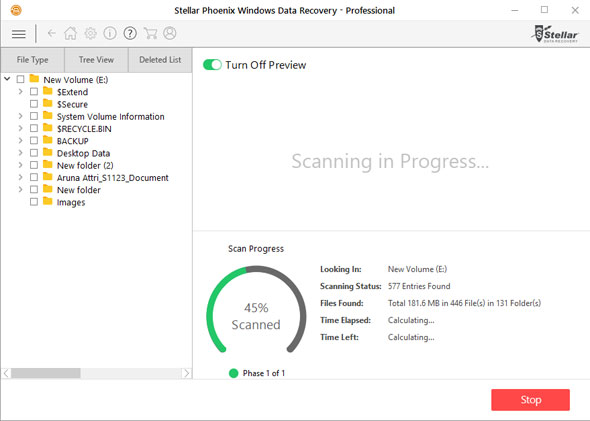
Task: Switch to the Deleted List tab
Action: point(160,60)
